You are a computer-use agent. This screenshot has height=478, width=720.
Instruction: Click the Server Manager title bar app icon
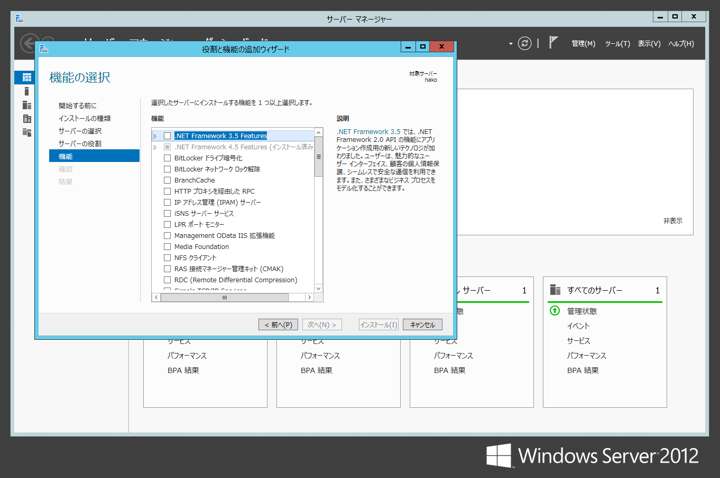point(19,18)
